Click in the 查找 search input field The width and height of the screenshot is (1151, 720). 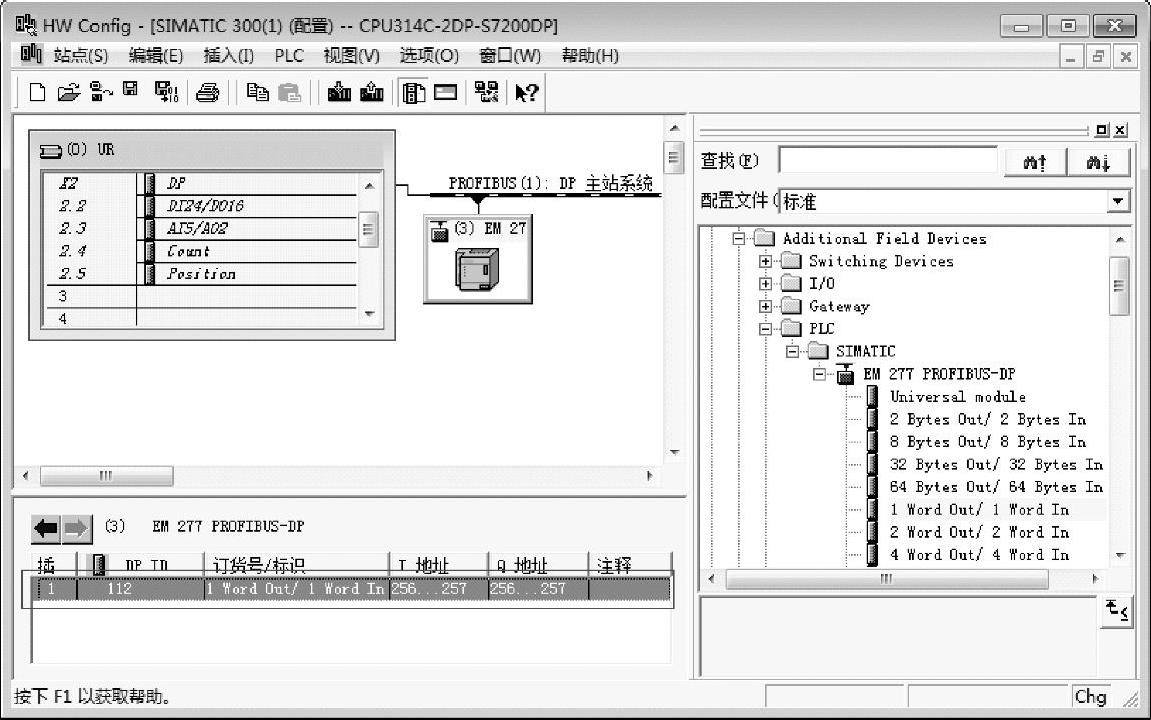pyautogui.click(x=887, y=161)
